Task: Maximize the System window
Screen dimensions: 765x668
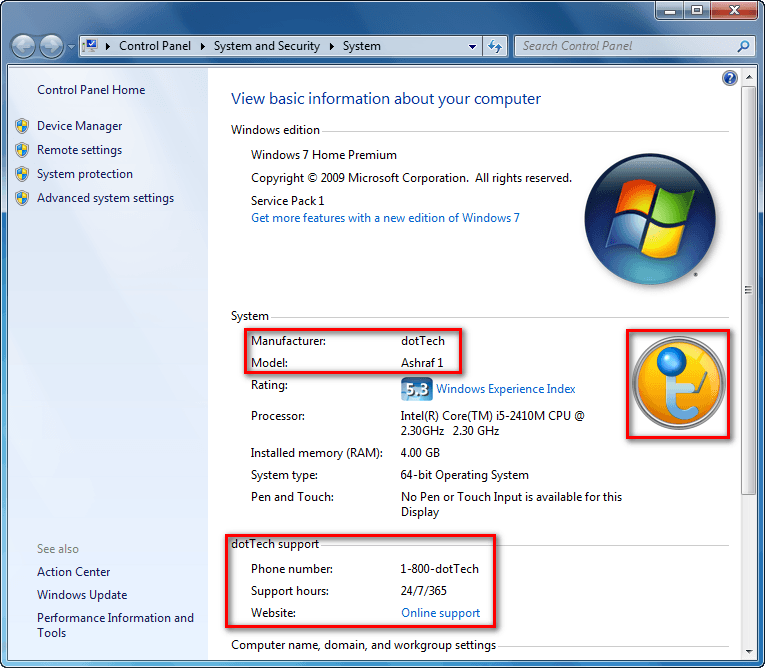Action: tap(697, 10)
